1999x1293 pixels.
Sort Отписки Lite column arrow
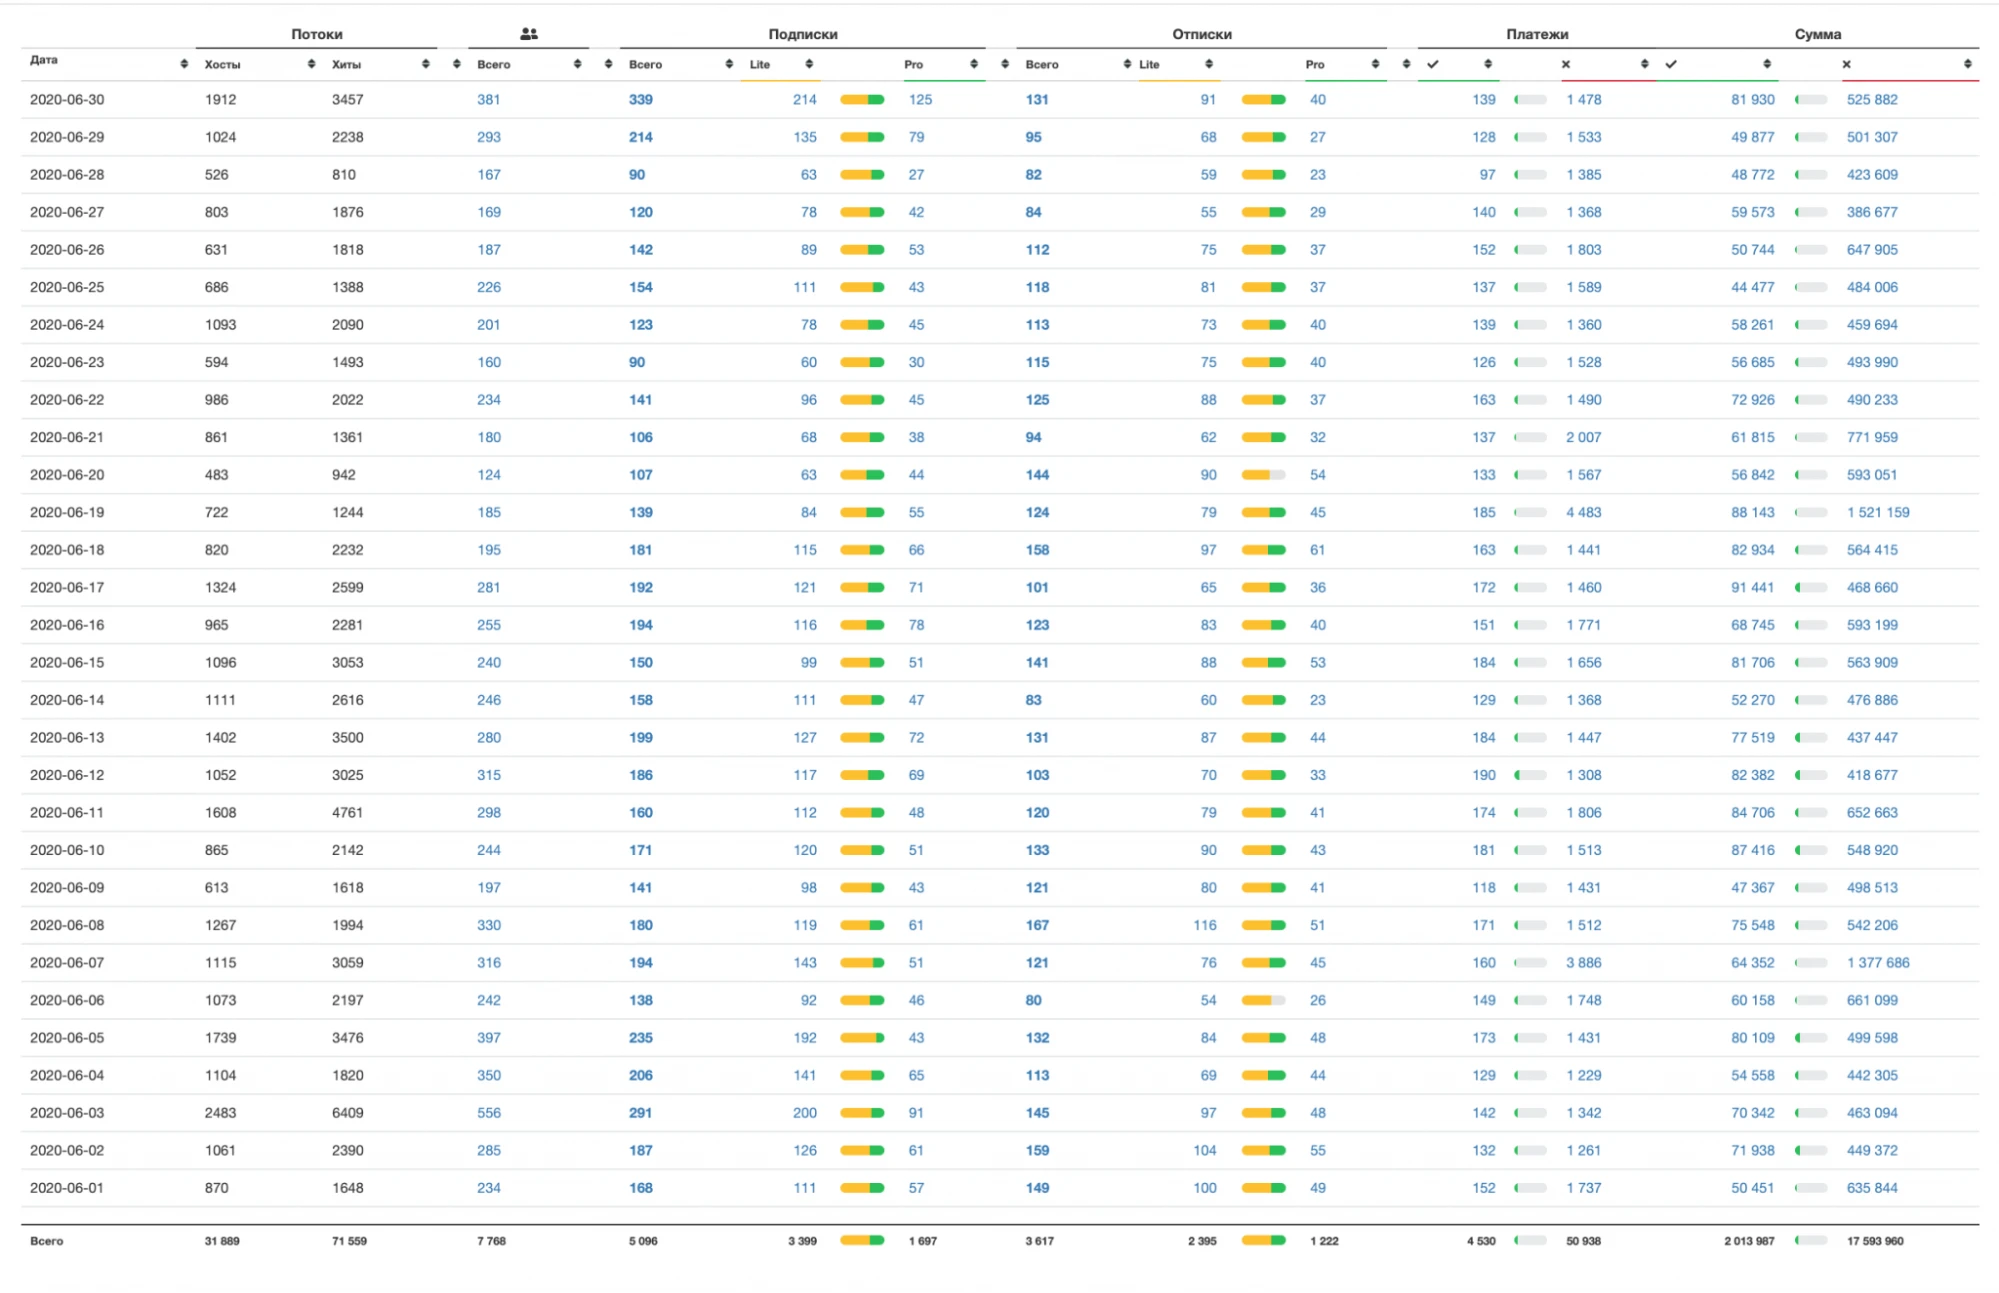click(1209, 64)
